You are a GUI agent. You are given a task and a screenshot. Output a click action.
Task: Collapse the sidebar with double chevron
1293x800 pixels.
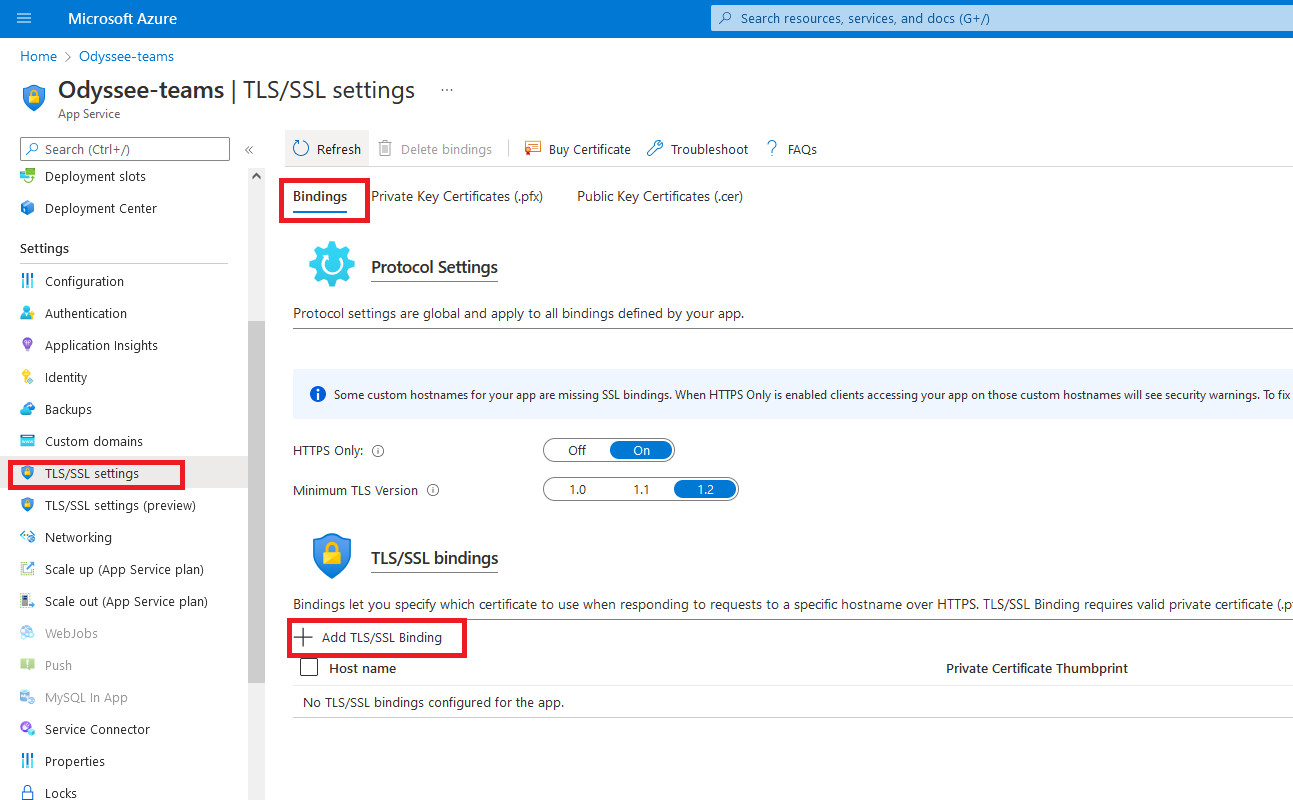(x=249, y=150)
